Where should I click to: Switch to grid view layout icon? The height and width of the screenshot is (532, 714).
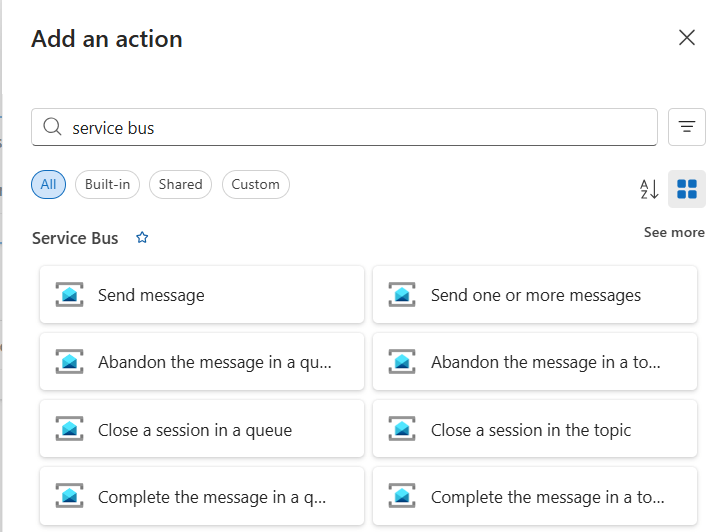687,189
